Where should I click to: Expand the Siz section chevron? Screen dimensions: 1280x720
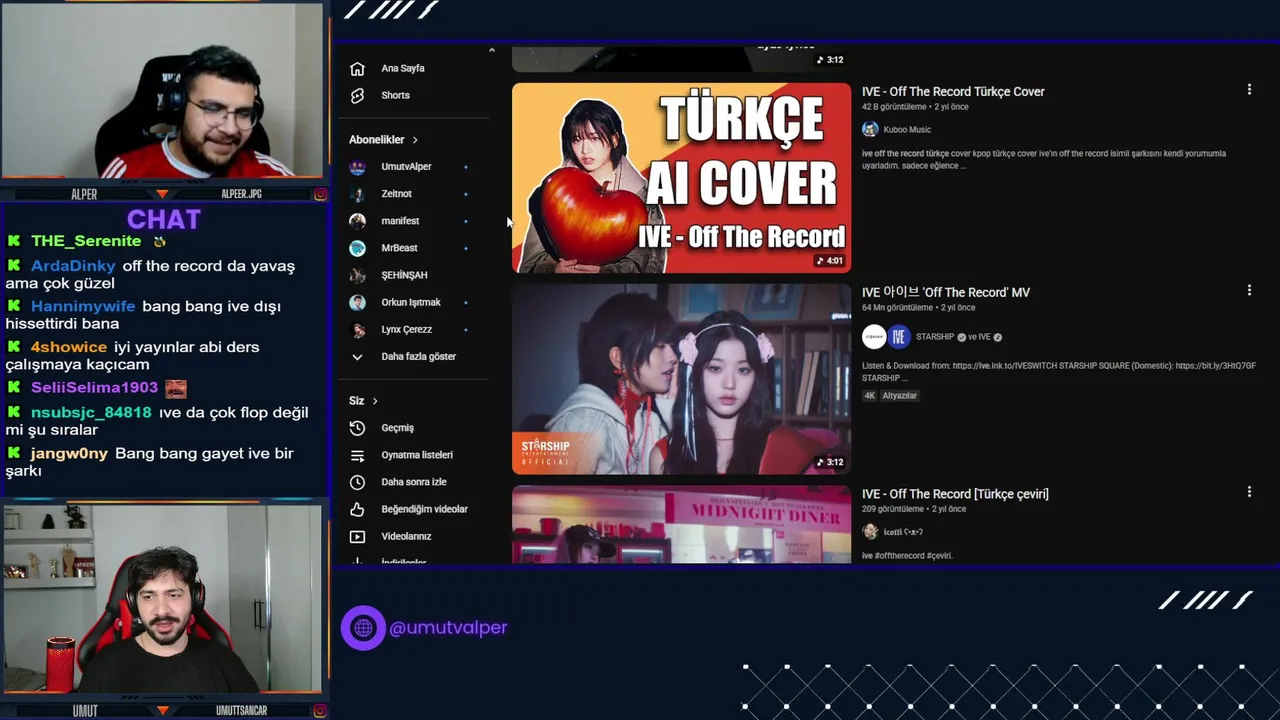[375, 401]
